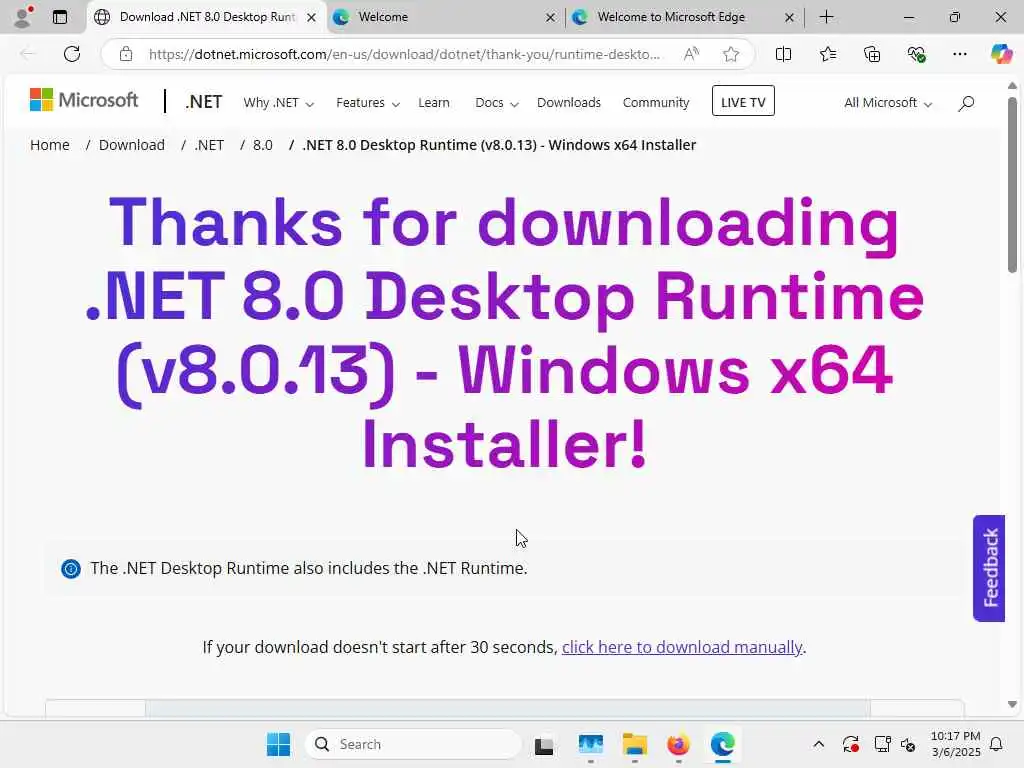Open Browser essentials heart icon
The height and width of the screenshot is (768, 1024).
(x=916, y=54)
